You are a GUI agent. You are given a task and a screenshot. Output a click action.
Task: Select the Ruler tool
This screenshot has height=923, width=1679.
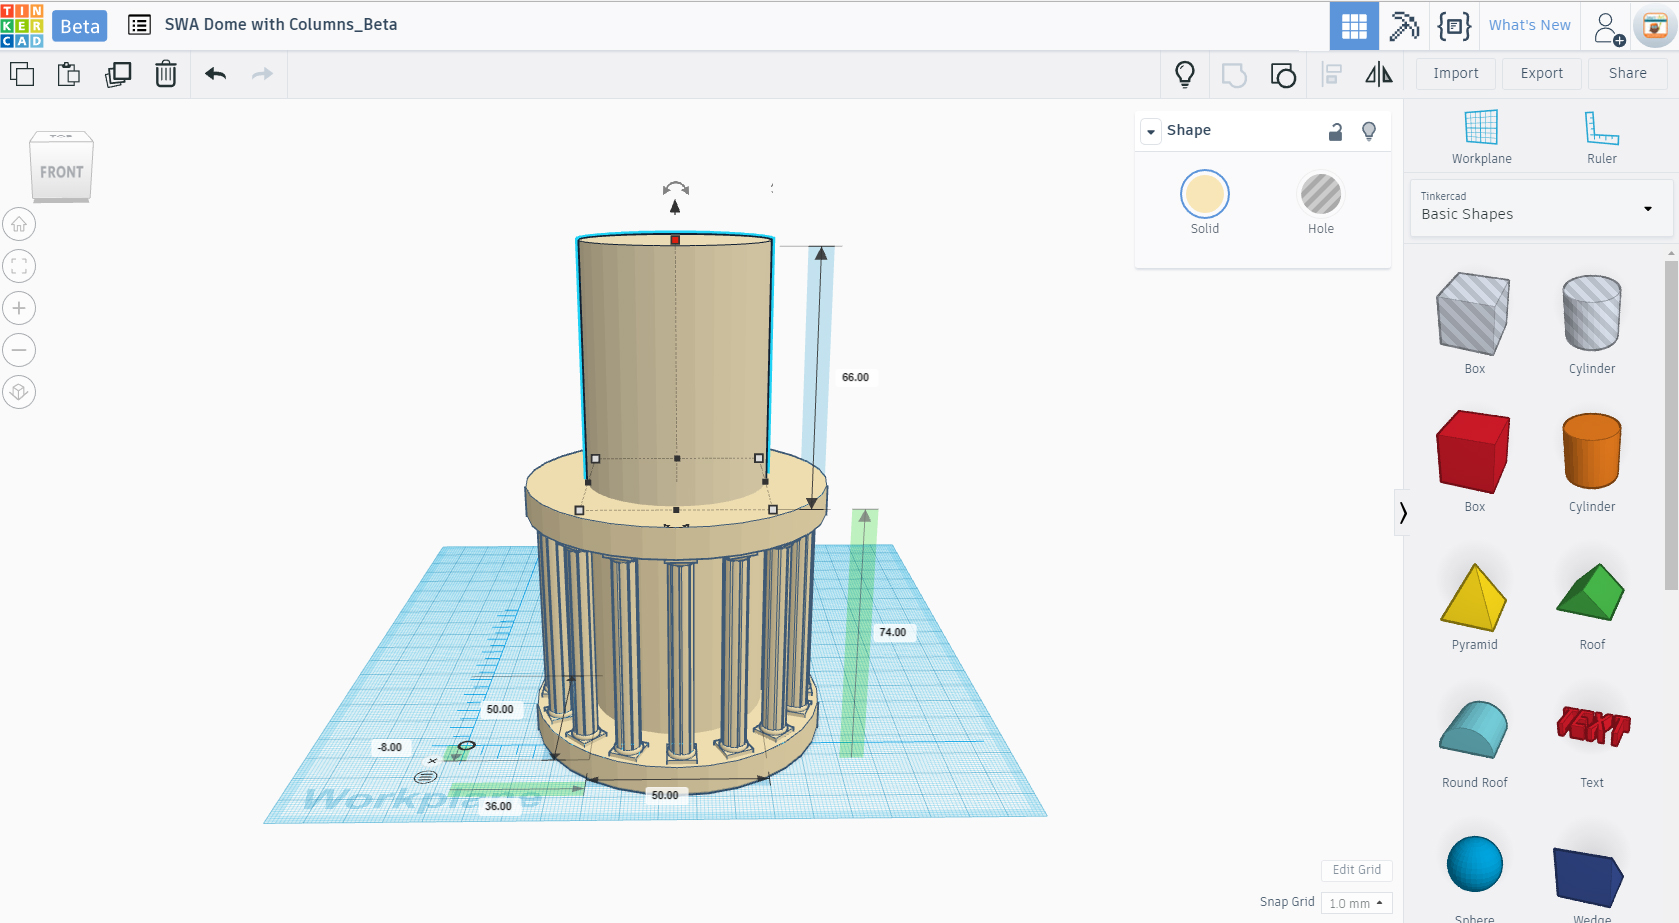pos(1601,138)
